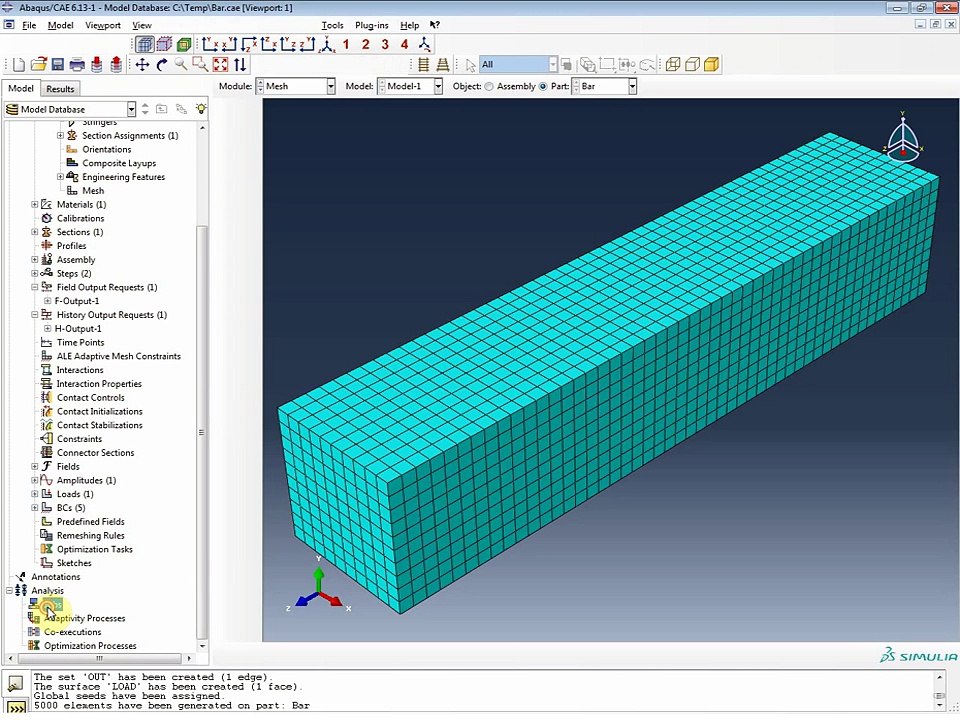This screenshot has height=720, width=960.
Task: Open file with the folder icon
Action: 39,64
